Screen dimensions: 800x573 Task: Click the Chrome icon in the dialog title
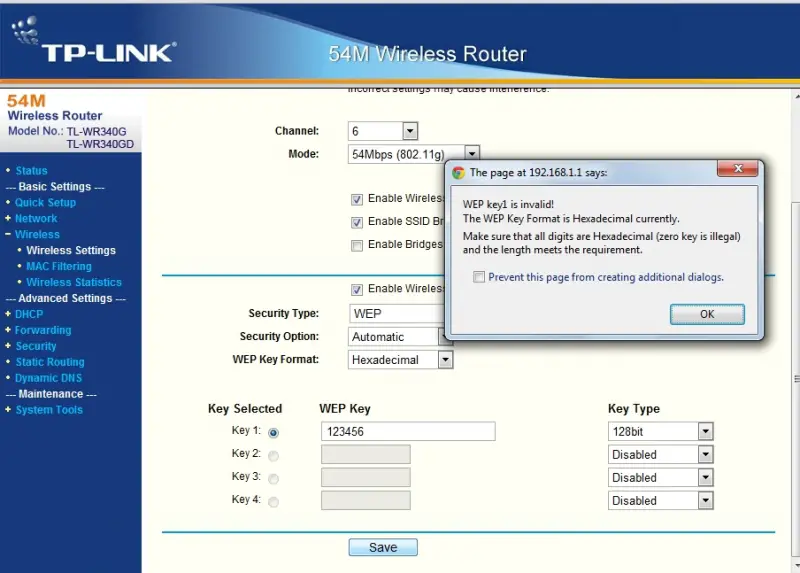pyautogui.click(x=458, y=173)
